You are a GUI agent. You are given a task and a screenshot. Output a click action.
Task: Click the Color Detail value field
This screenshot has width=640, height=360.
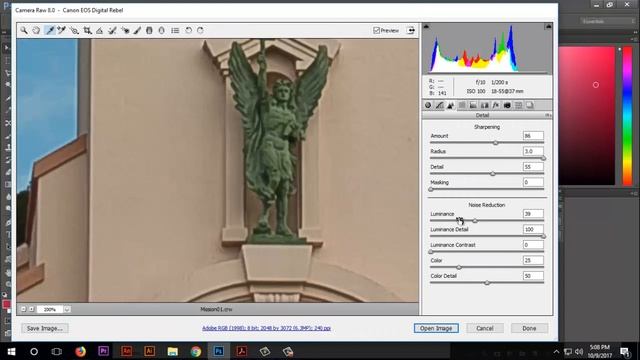[533, 276]
